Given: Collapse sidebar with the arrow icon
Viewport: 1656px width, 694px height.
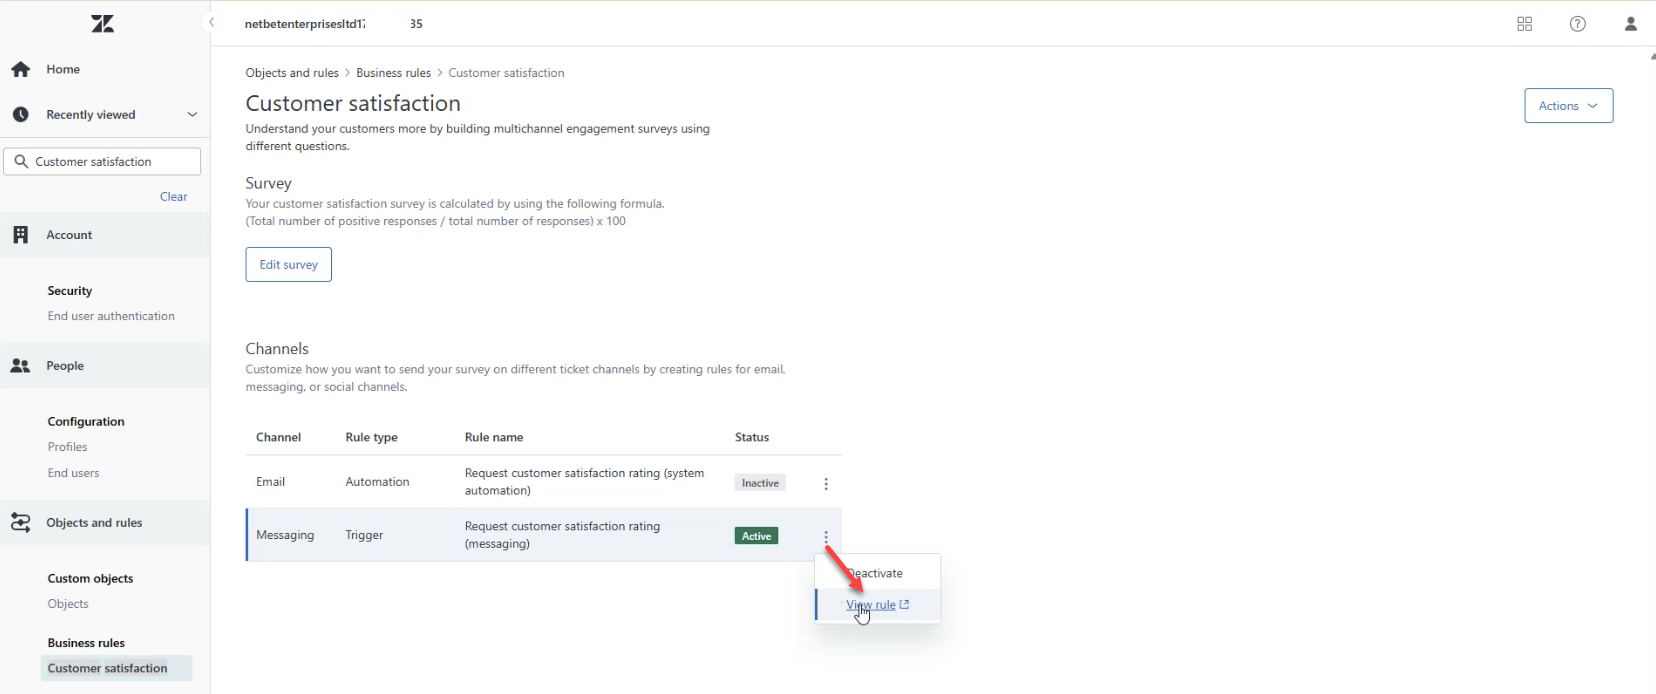Looking at the screenshot, I should click(211, 23).
